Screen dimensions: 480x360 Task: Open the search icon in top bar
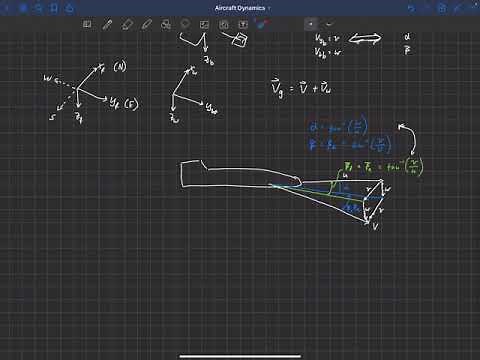(x=39, y=8)
